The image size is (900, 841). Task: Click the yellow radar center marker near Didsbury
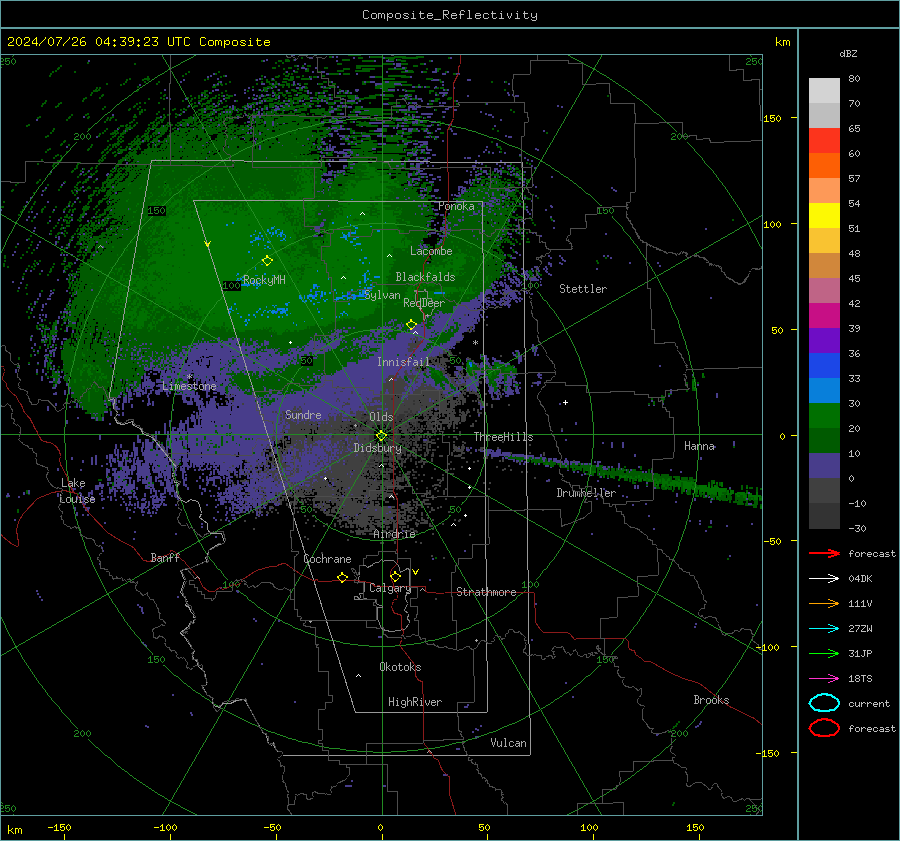click(x=381, y=436)
